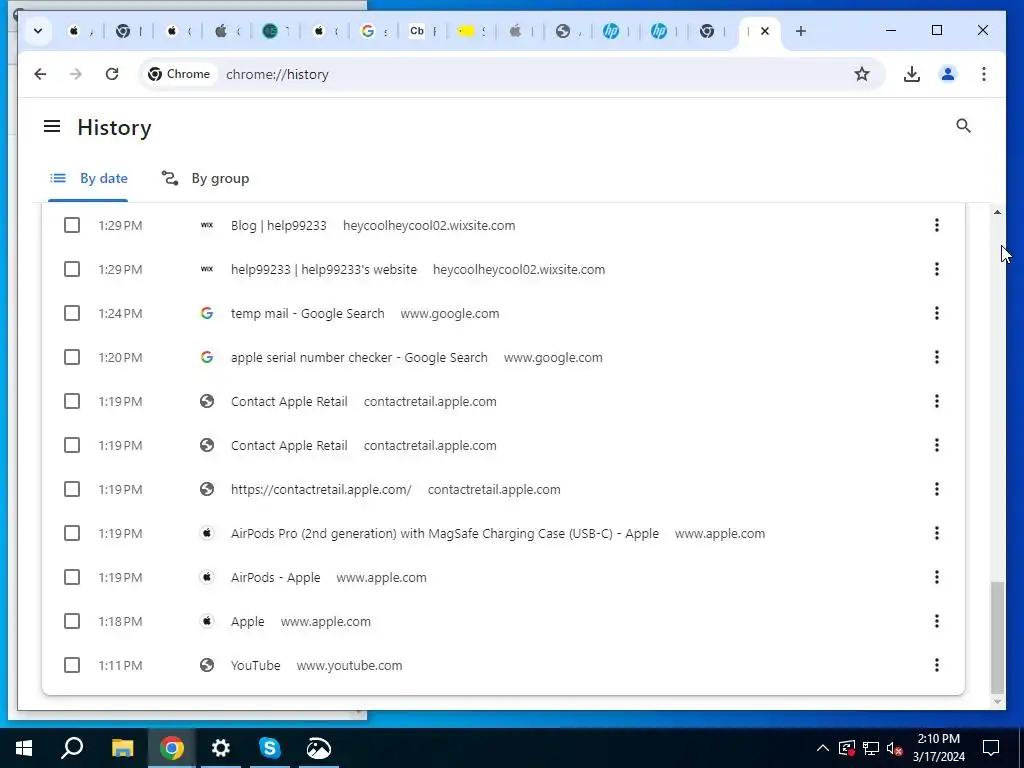
Task: Reload the page with the refresh icon
Action: click(x=112, y=74)
